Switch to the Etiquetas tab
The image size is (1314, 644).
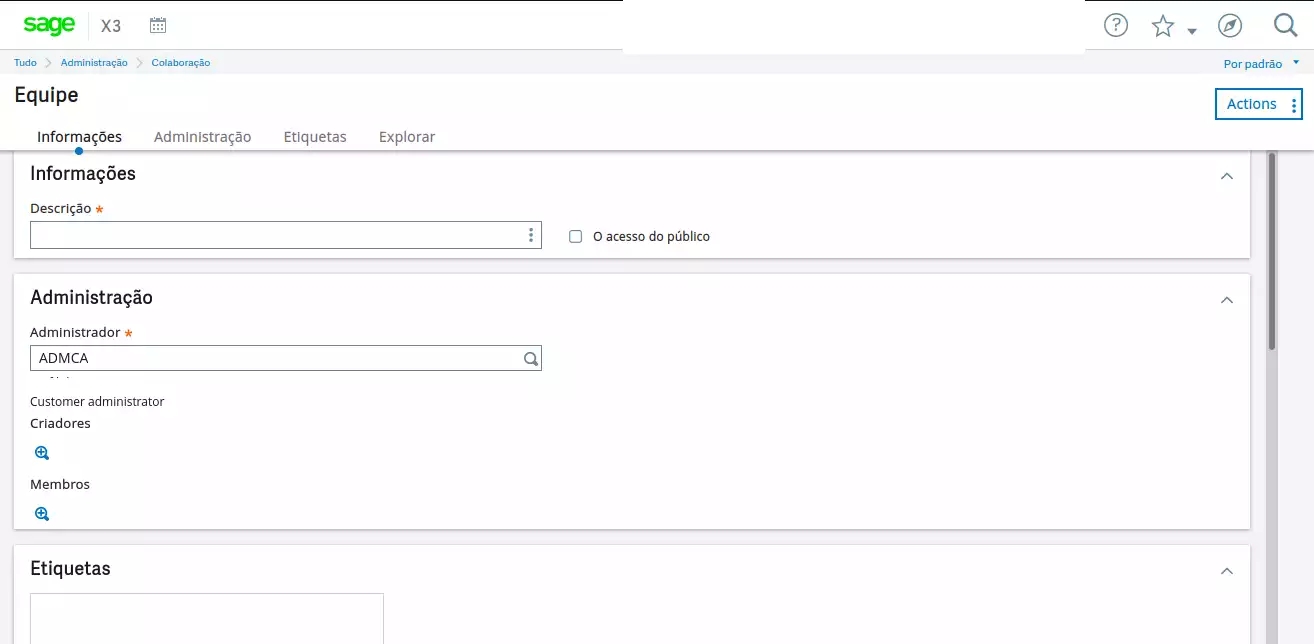tap(315, 137)
